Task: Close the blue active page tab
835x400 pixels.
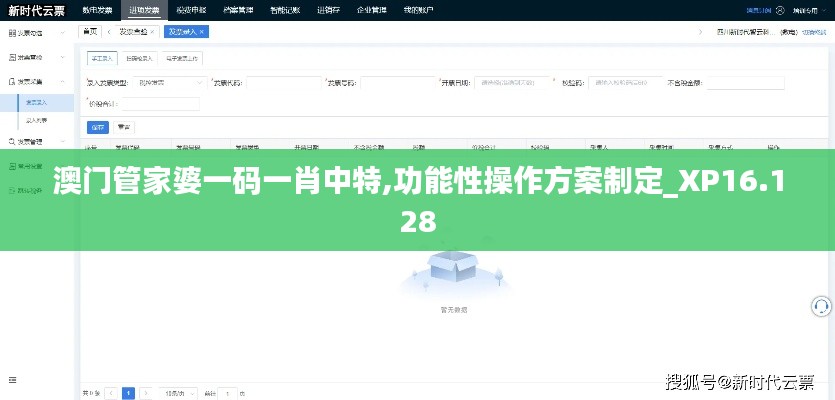Action: pyautogui.click(x=202, y=32)
